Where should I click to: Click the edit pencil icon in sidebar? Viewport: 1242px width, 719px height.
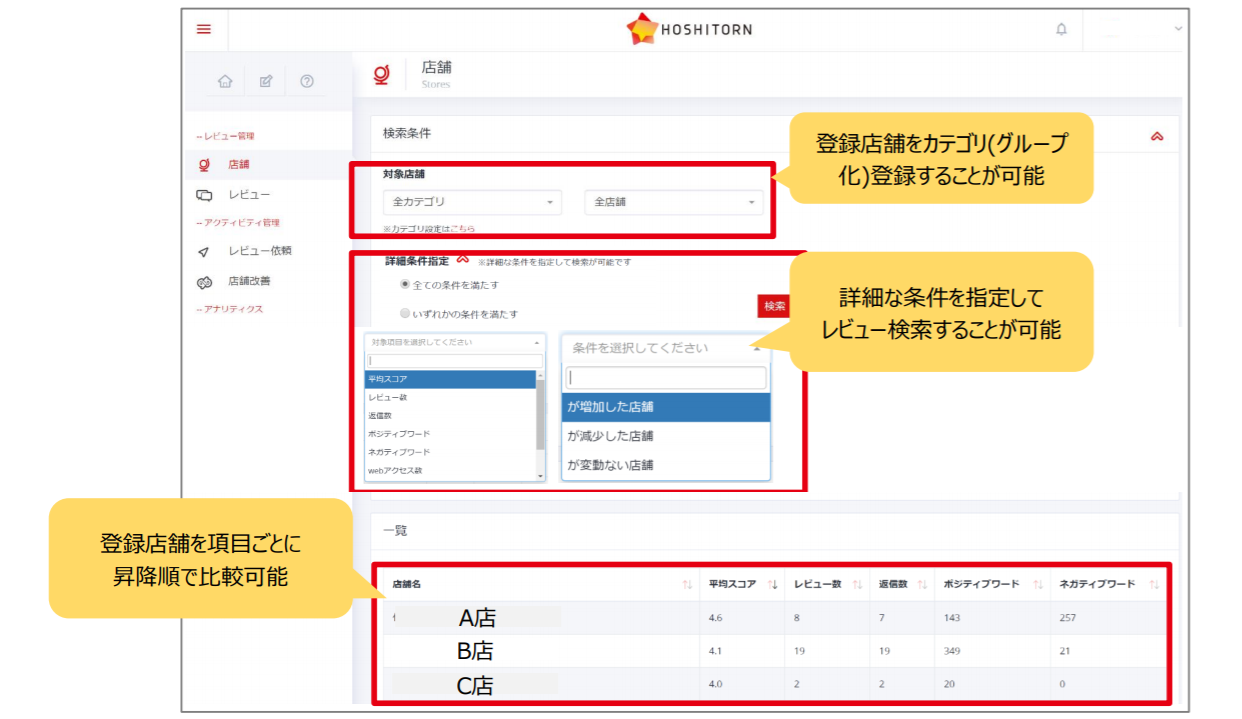click(x=266, y=81)
